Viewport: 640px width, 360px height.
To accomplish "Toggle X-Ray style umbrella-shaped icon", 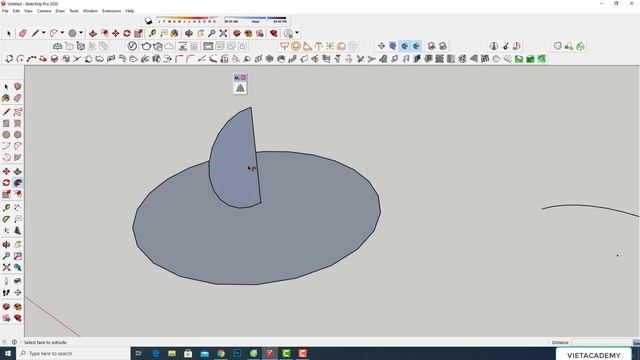I will click(x=58, y=46).
